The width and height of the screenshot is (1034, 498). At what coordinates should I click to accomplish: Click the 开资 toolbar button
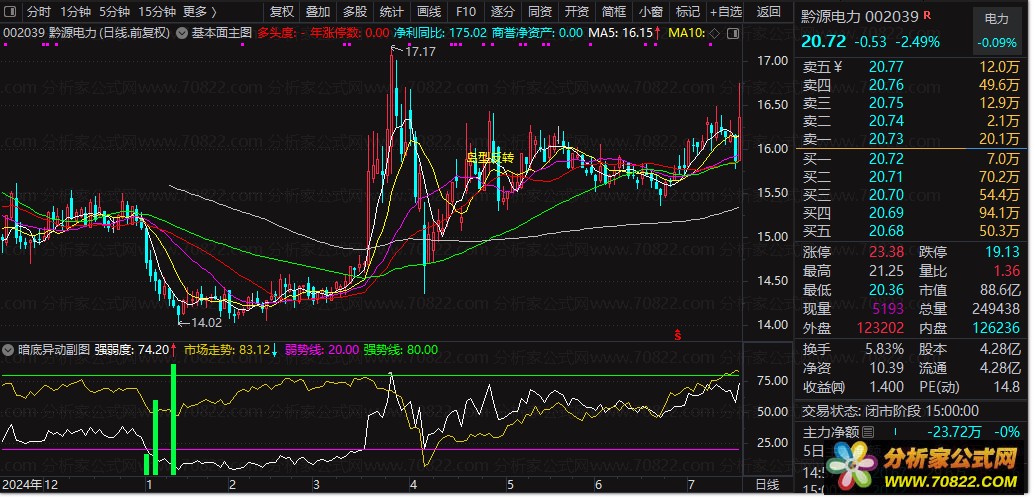[577, 12]
